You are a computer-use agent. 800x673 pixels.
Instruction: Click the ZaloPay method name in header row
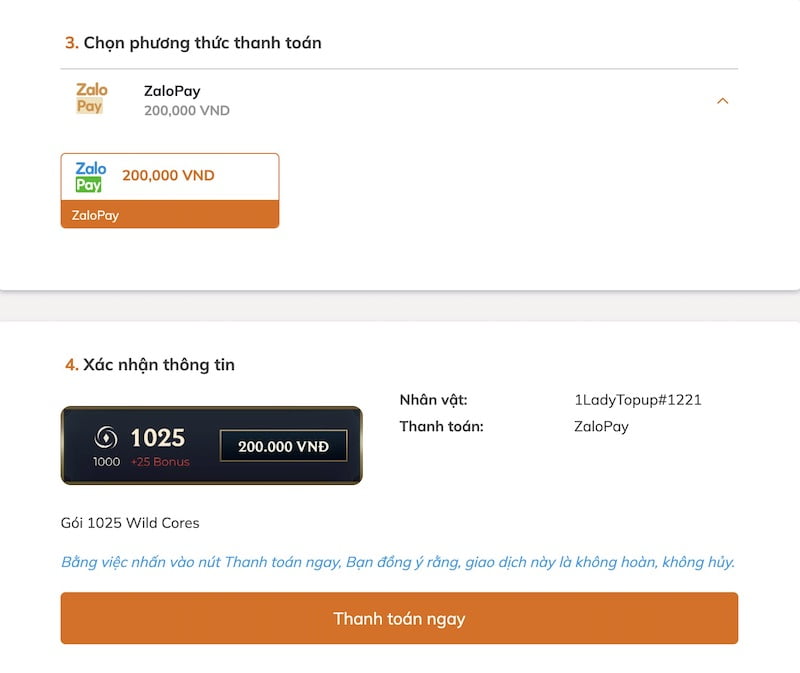172,91
